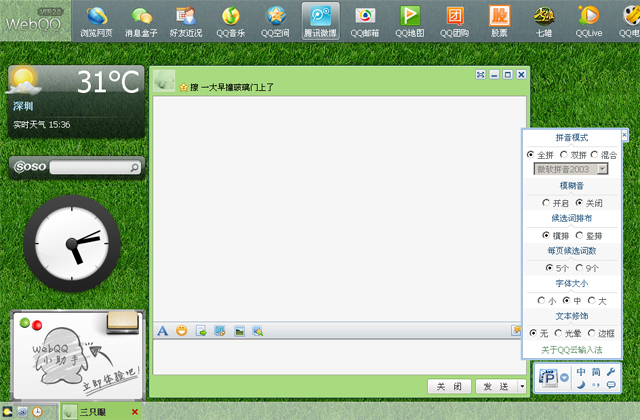
Task: Click the search magnifier in Soso box
Action: coord(134,167)
